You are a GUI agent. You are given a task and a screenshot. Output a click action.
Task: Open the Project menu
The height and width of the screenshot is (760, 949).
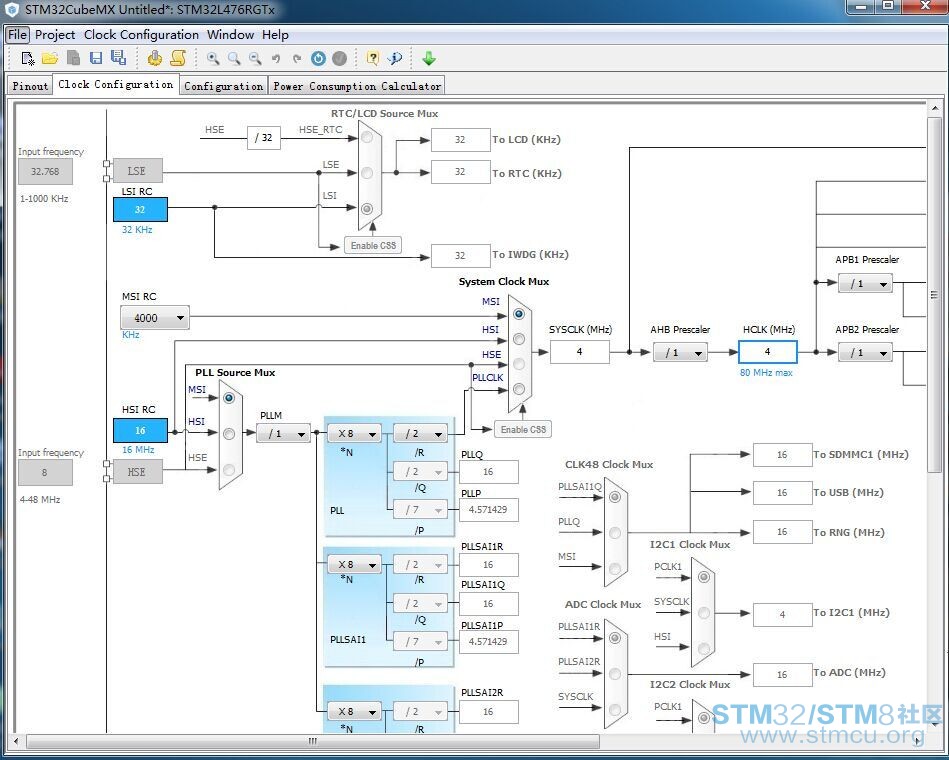[x=55, y=34]
